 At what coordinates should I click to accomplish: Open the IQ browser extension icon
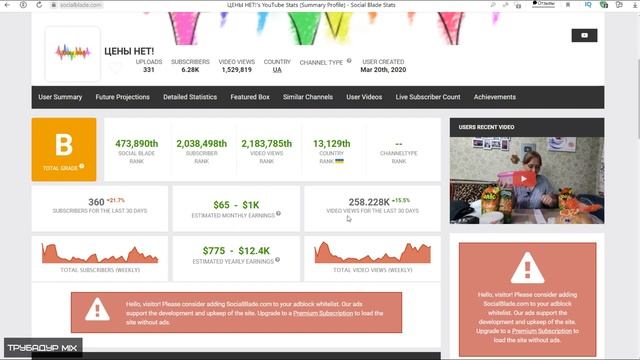click(588, 5)
